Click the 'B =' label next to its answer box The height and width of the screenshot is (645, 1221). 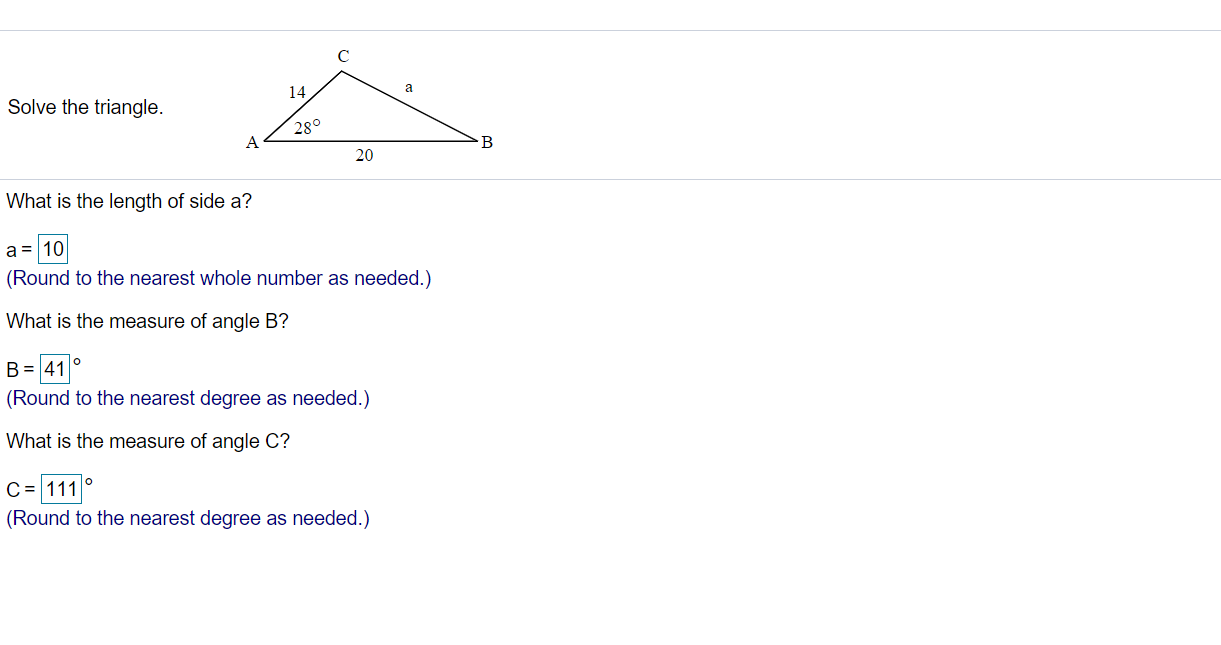pos(19,368)
